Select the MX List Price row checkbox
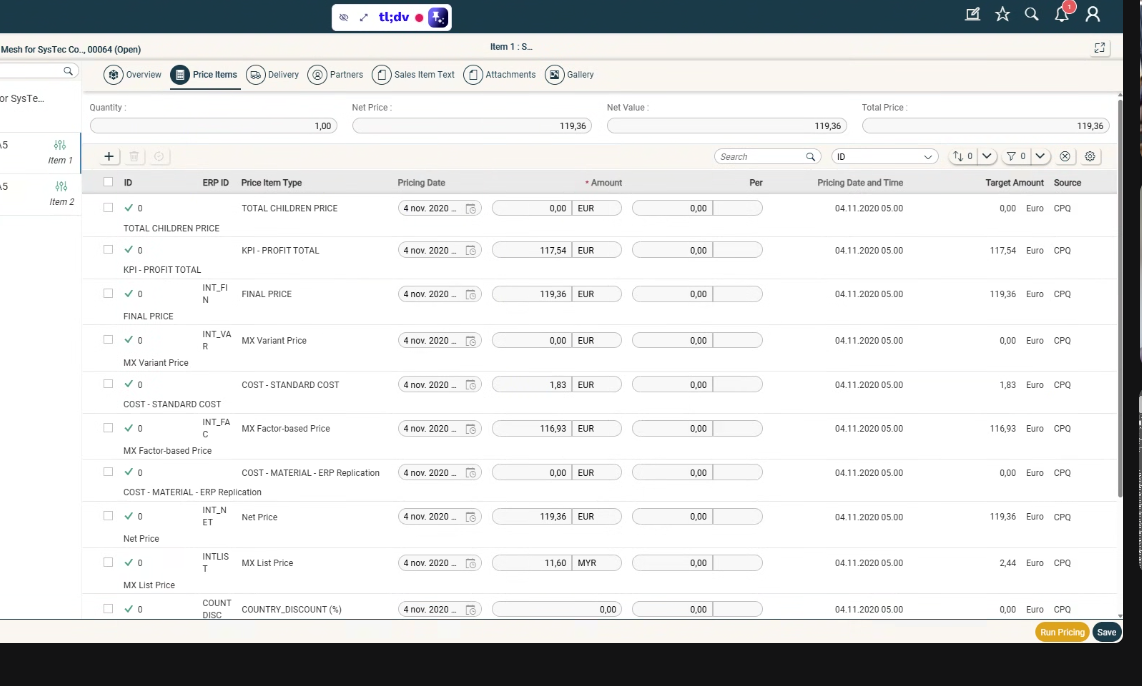This screenshot has height=686, width=1142. (x=108, y=562)
